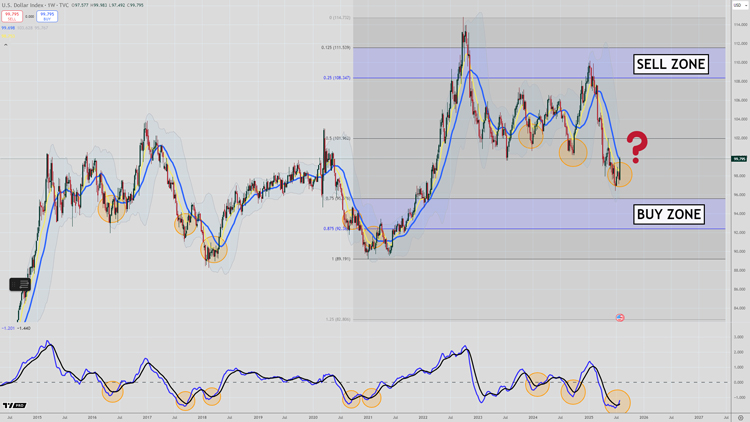Open the US flag economic event marker
The height and width of the screenshot is (422, 750).
(x=620, y=317)
